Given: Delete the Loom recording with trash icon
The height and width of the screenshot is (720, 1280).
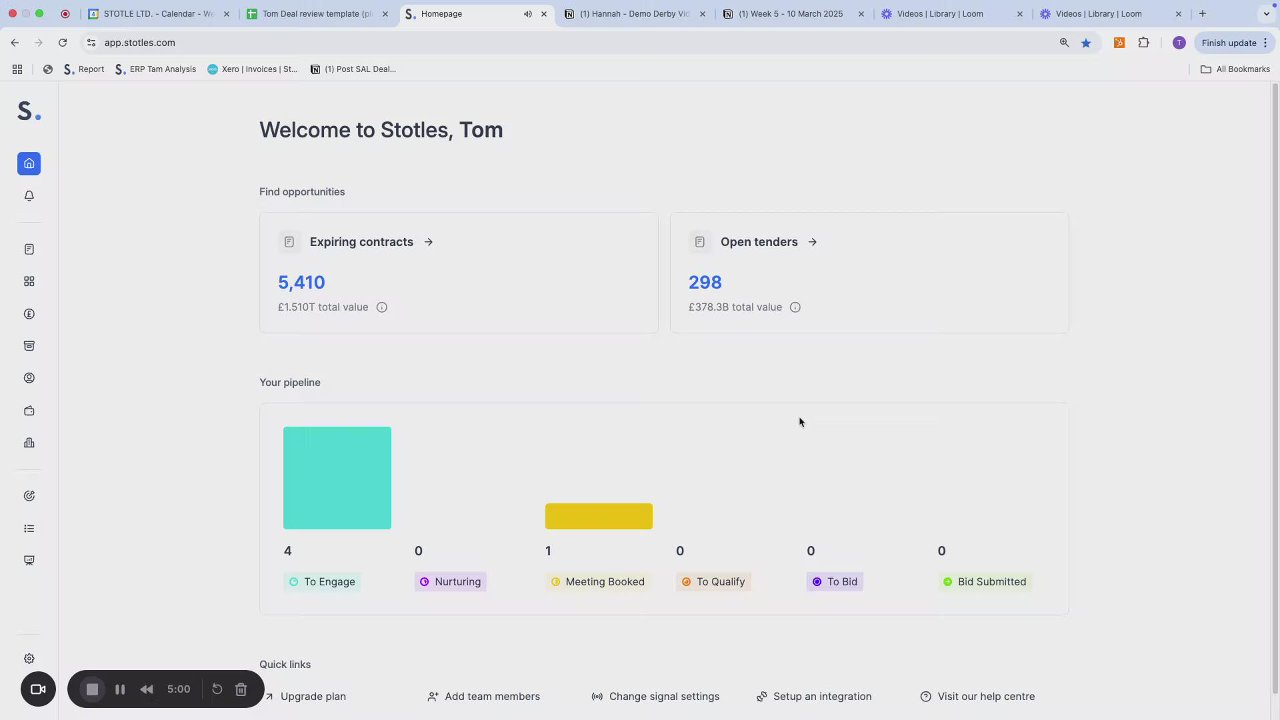Looking at the screenshot, I should tap(241, 689).
